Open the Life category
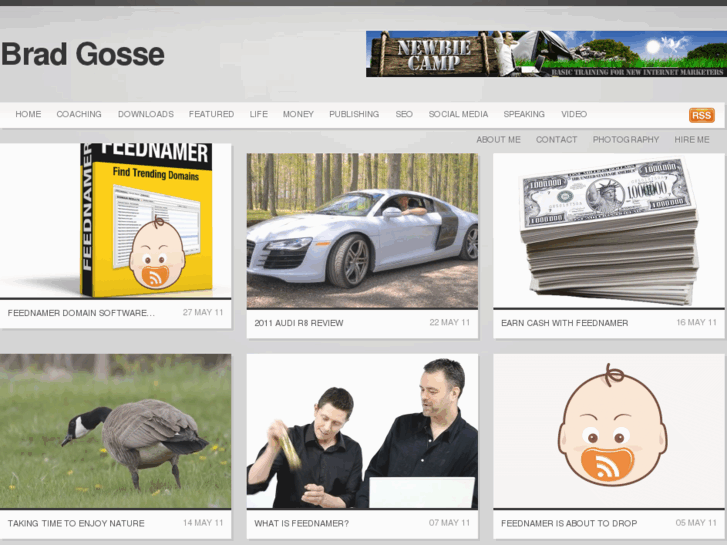 point(259,114)
